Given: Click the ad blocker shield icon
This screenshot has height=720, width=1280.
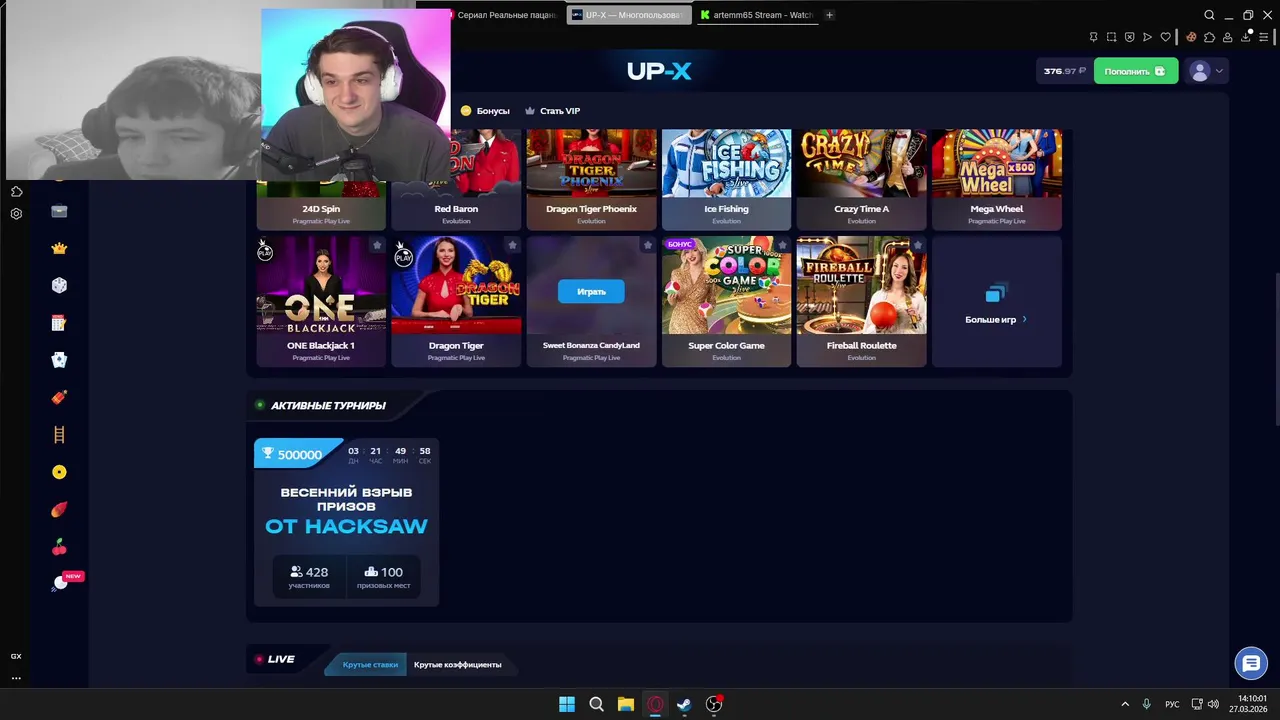Looking at the screenshot, I should tap(1130, 37).
